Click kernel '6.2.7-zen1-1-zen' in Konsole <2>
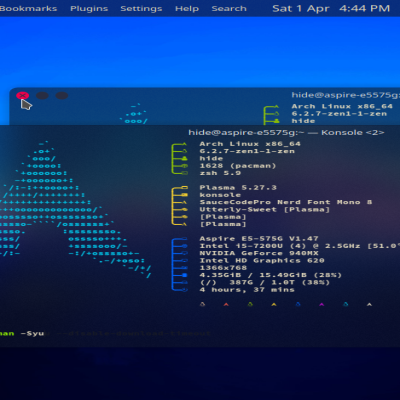 247,151
